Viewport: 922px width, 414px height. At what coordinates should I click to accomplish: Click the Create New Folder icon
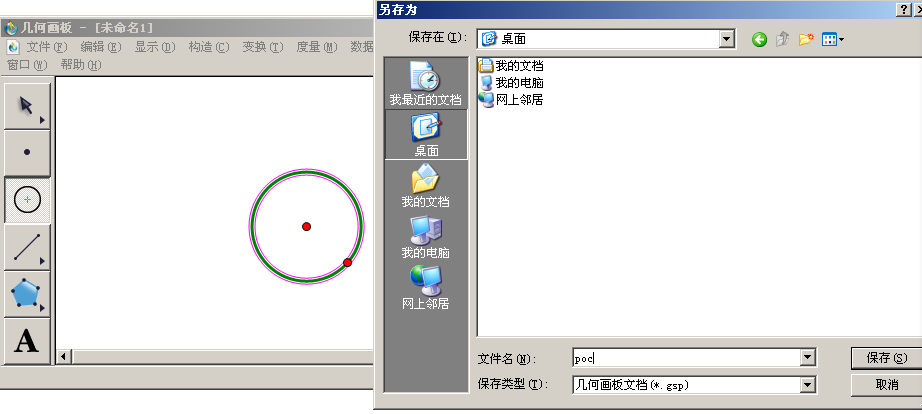tap(806, 39)
